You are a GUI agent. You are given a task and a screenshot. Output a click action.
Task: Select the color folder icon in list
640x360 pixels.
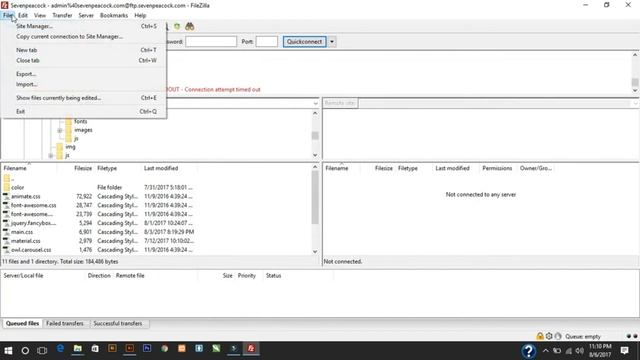(x=7, y=187)
